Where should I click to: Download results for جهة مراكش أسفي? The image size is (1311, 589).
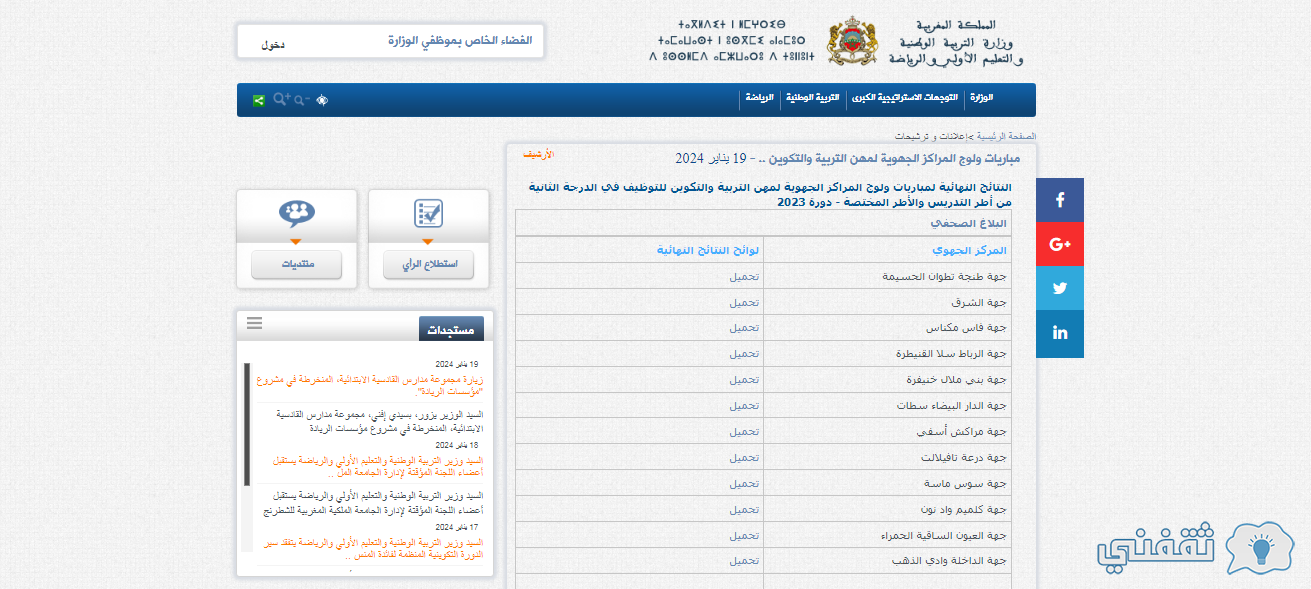click(743, 432)
